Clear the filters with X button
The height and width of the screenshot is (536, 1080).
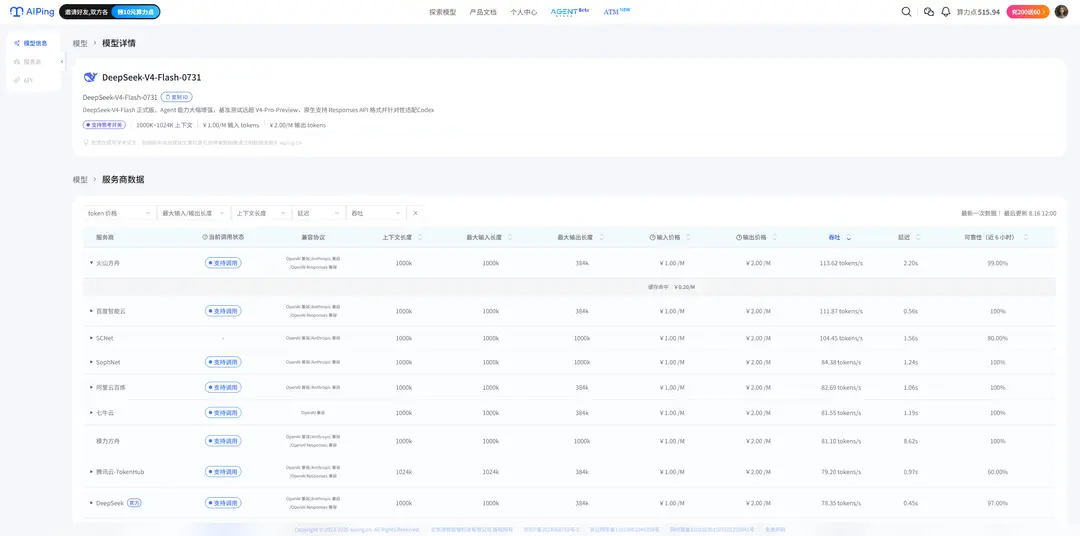[415, 214]
